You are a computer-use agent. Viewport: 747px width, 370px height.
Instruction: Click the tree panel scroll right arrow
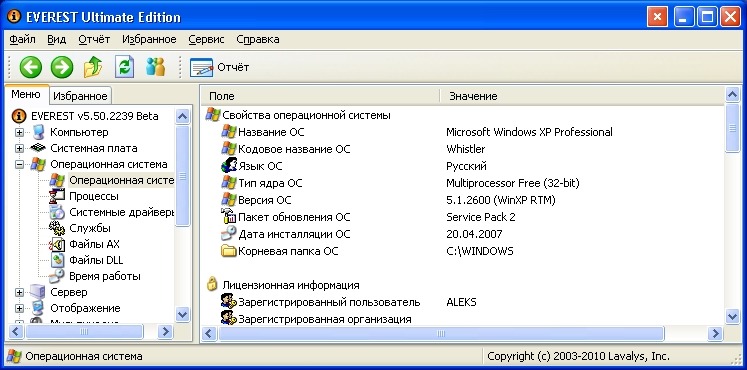click(x=165, y=331)
